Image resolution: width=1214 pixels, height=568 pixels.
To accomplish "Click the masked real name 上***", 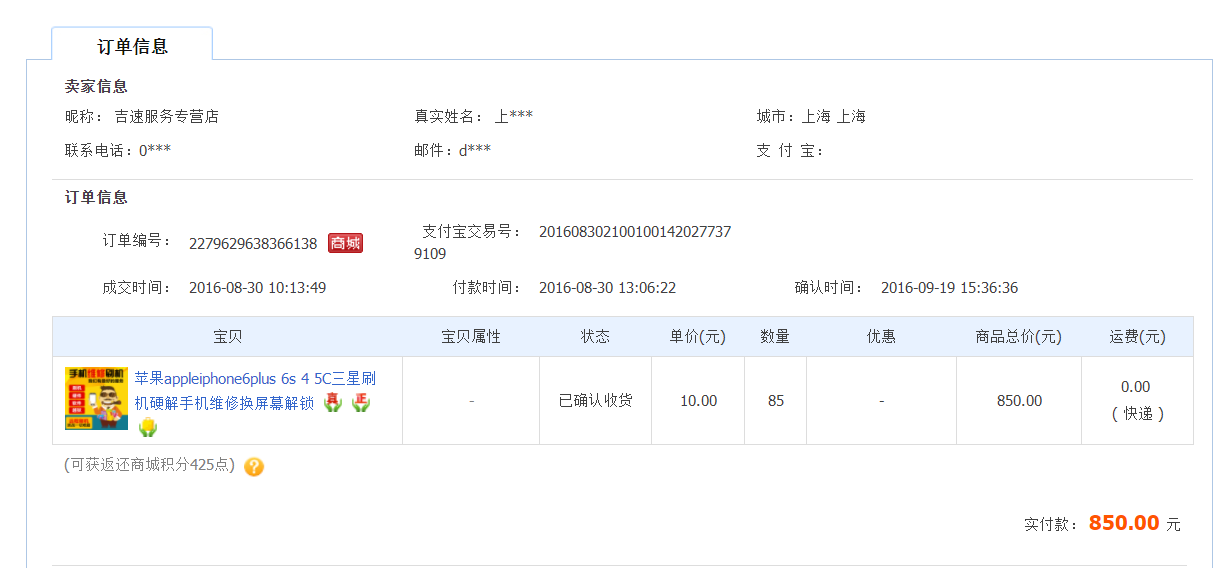I will point(513,116).
